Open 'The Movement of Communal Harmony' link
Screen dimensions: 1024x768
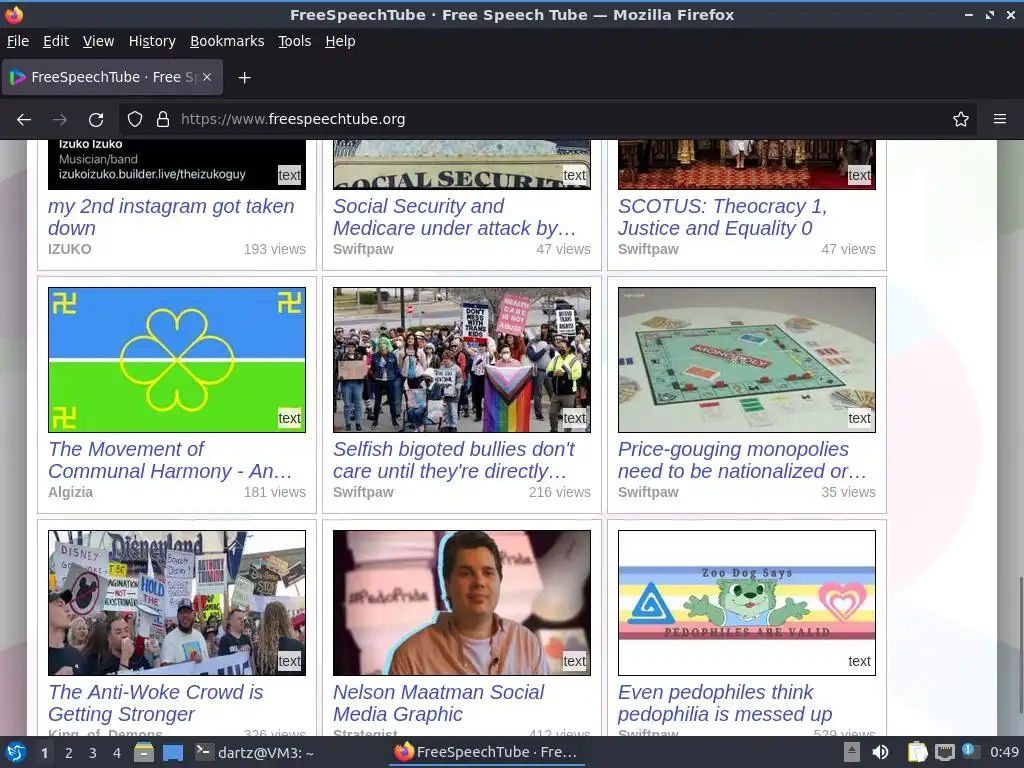coord(170,460)
